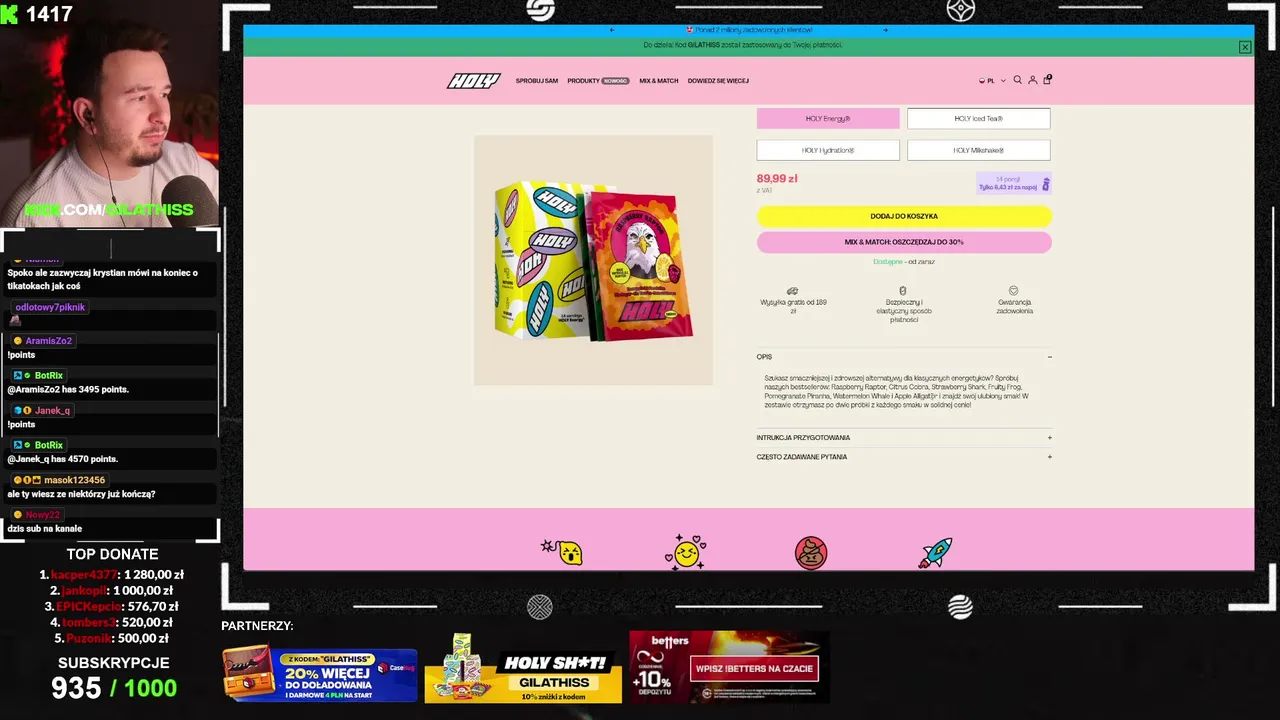
Task: Click the HOLY SH*T GILATHISS partner banner
Action: pyautogui.click(x=523, y=668)
